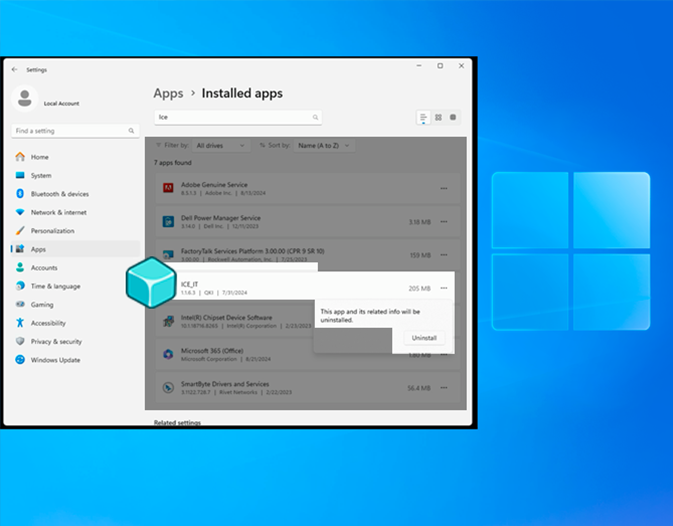This screenshot has height=526, width=673.
Task: Click the 205 MB size text
Action: [x=419, y=288]
